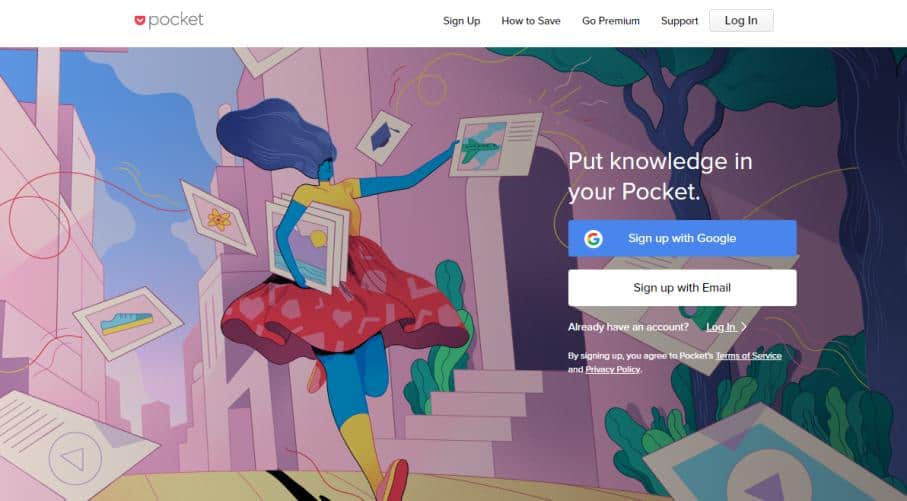Go to the Go Premium page

[611, 21]
